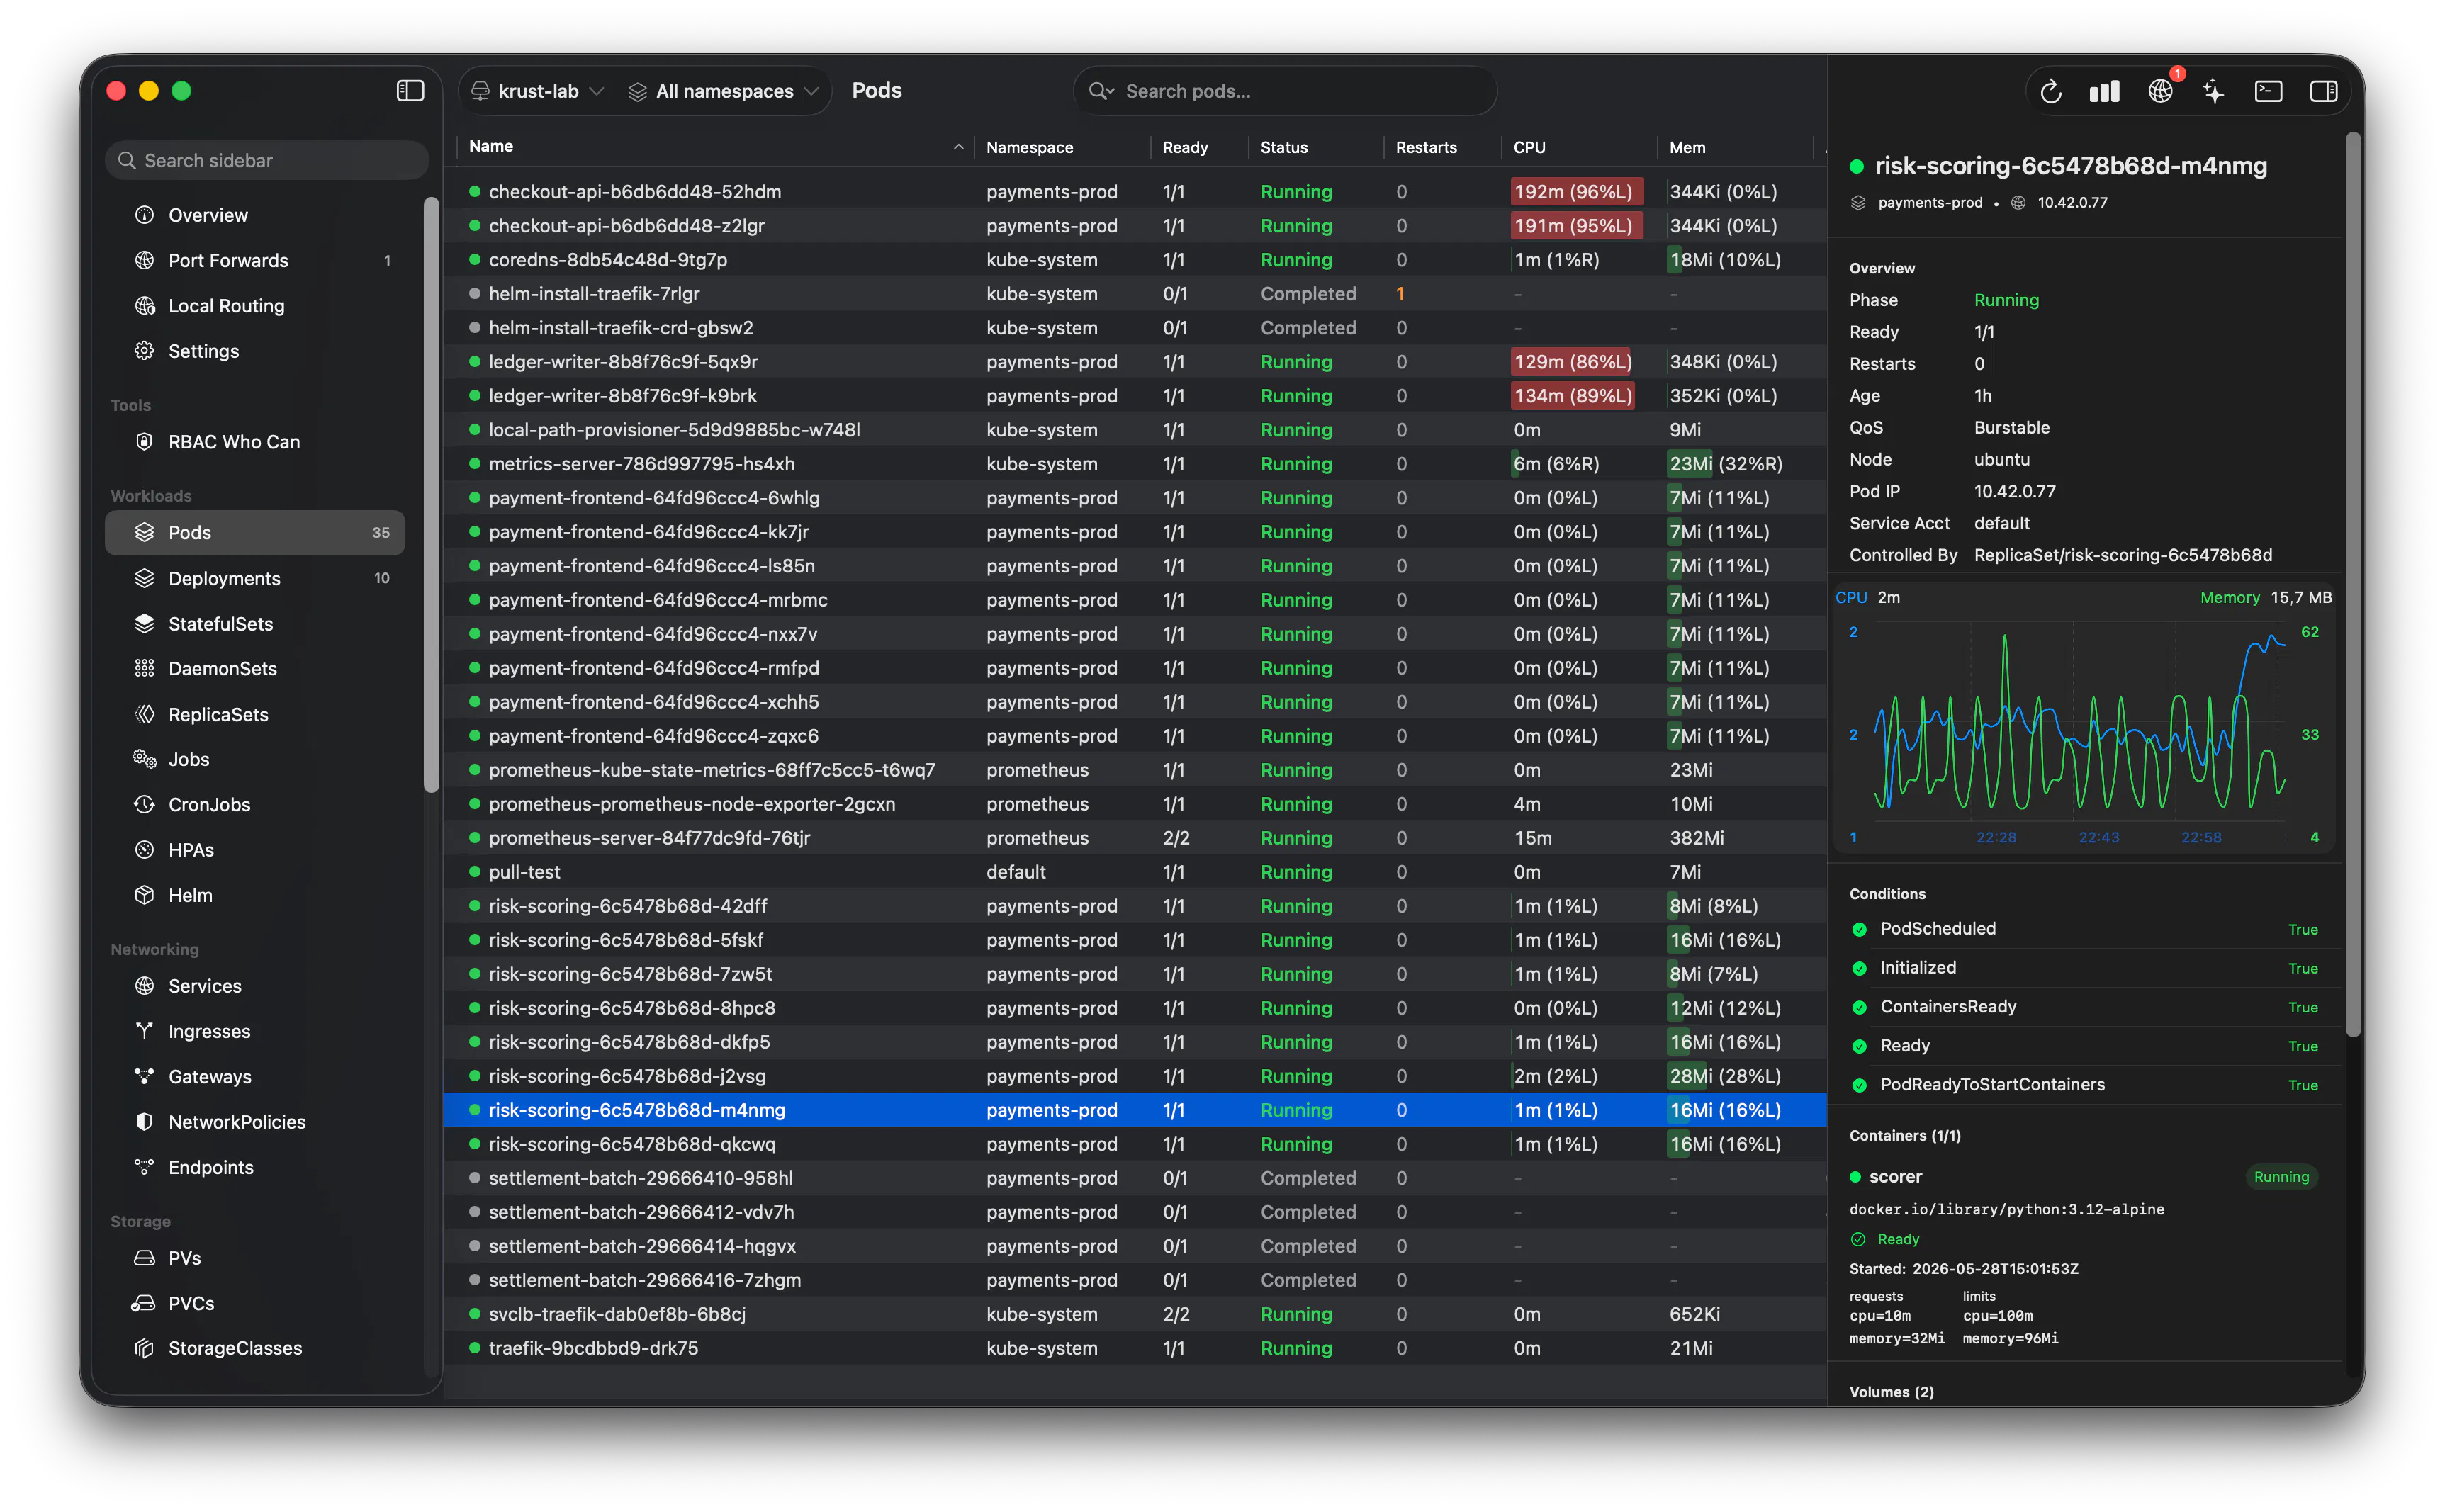The width and height of the screenshot is (2445, 1512).
Task: Click the refresh icon in toolbar
Action: coord(2051,91)
